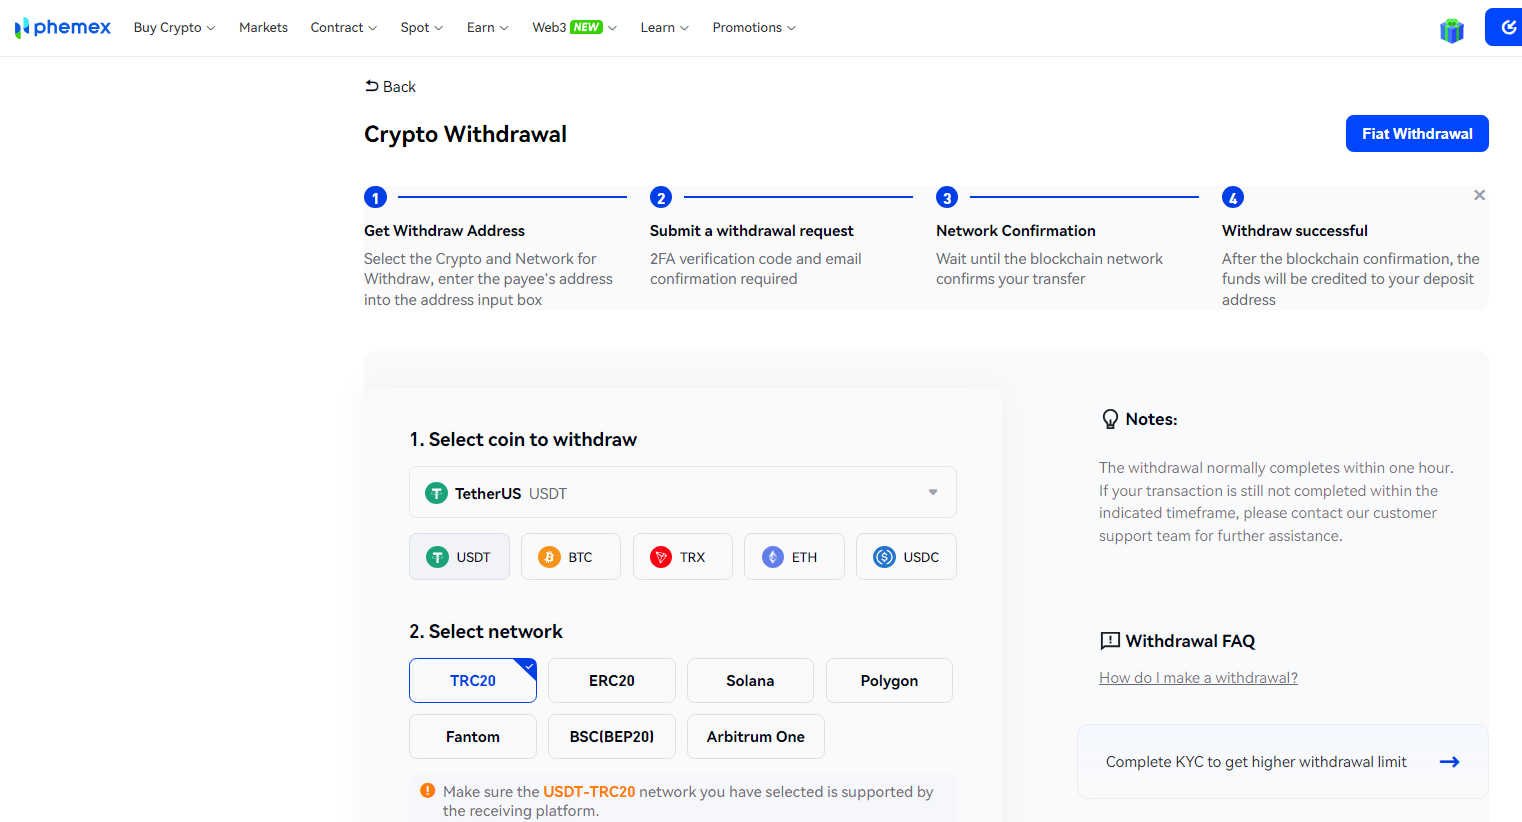Click the Back arrow icon
Screen dimensions: 1522x822
click(x=372, y=86)
